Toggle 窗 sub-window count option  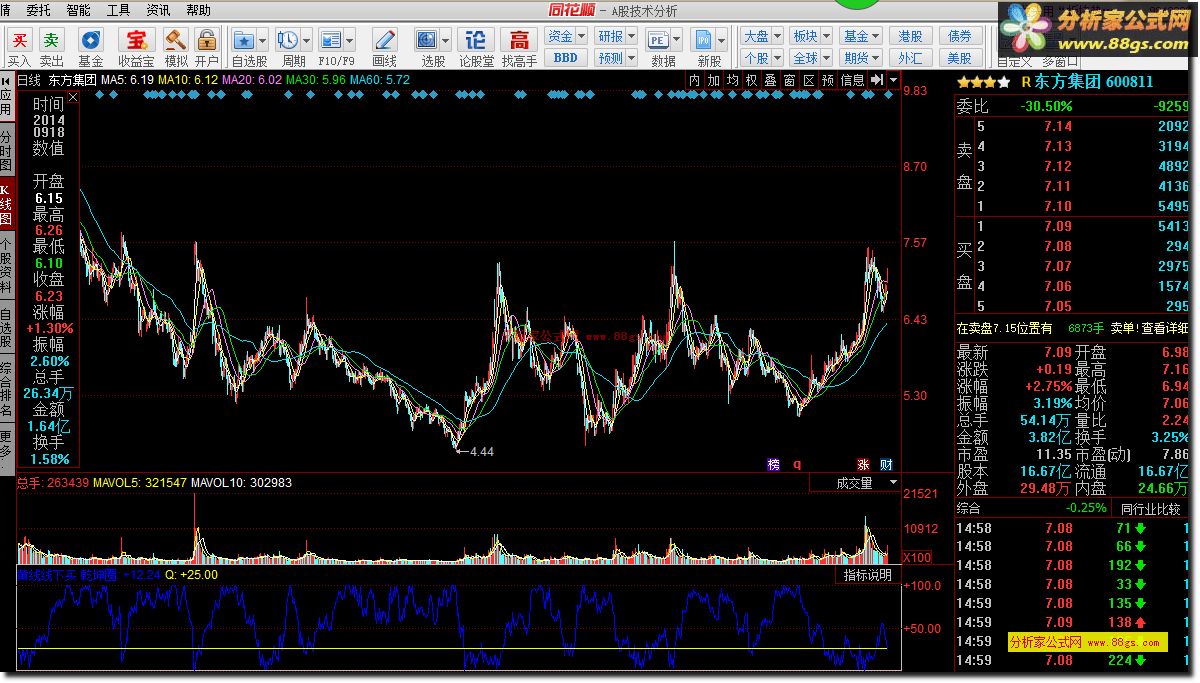click(x=789, y=80)
